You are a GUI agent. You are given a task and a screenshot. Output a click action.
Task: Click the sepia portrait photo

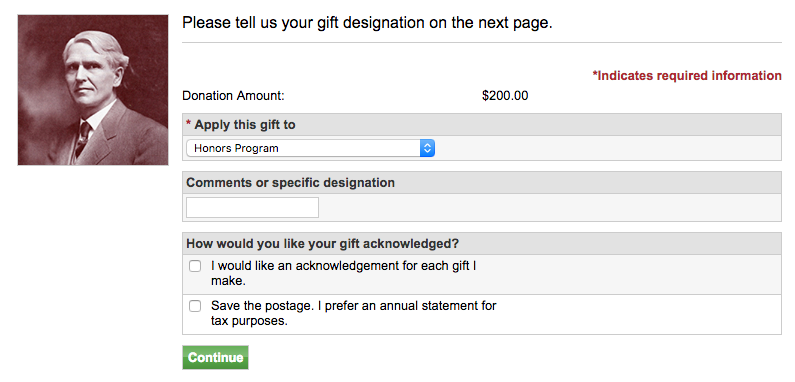93,90
